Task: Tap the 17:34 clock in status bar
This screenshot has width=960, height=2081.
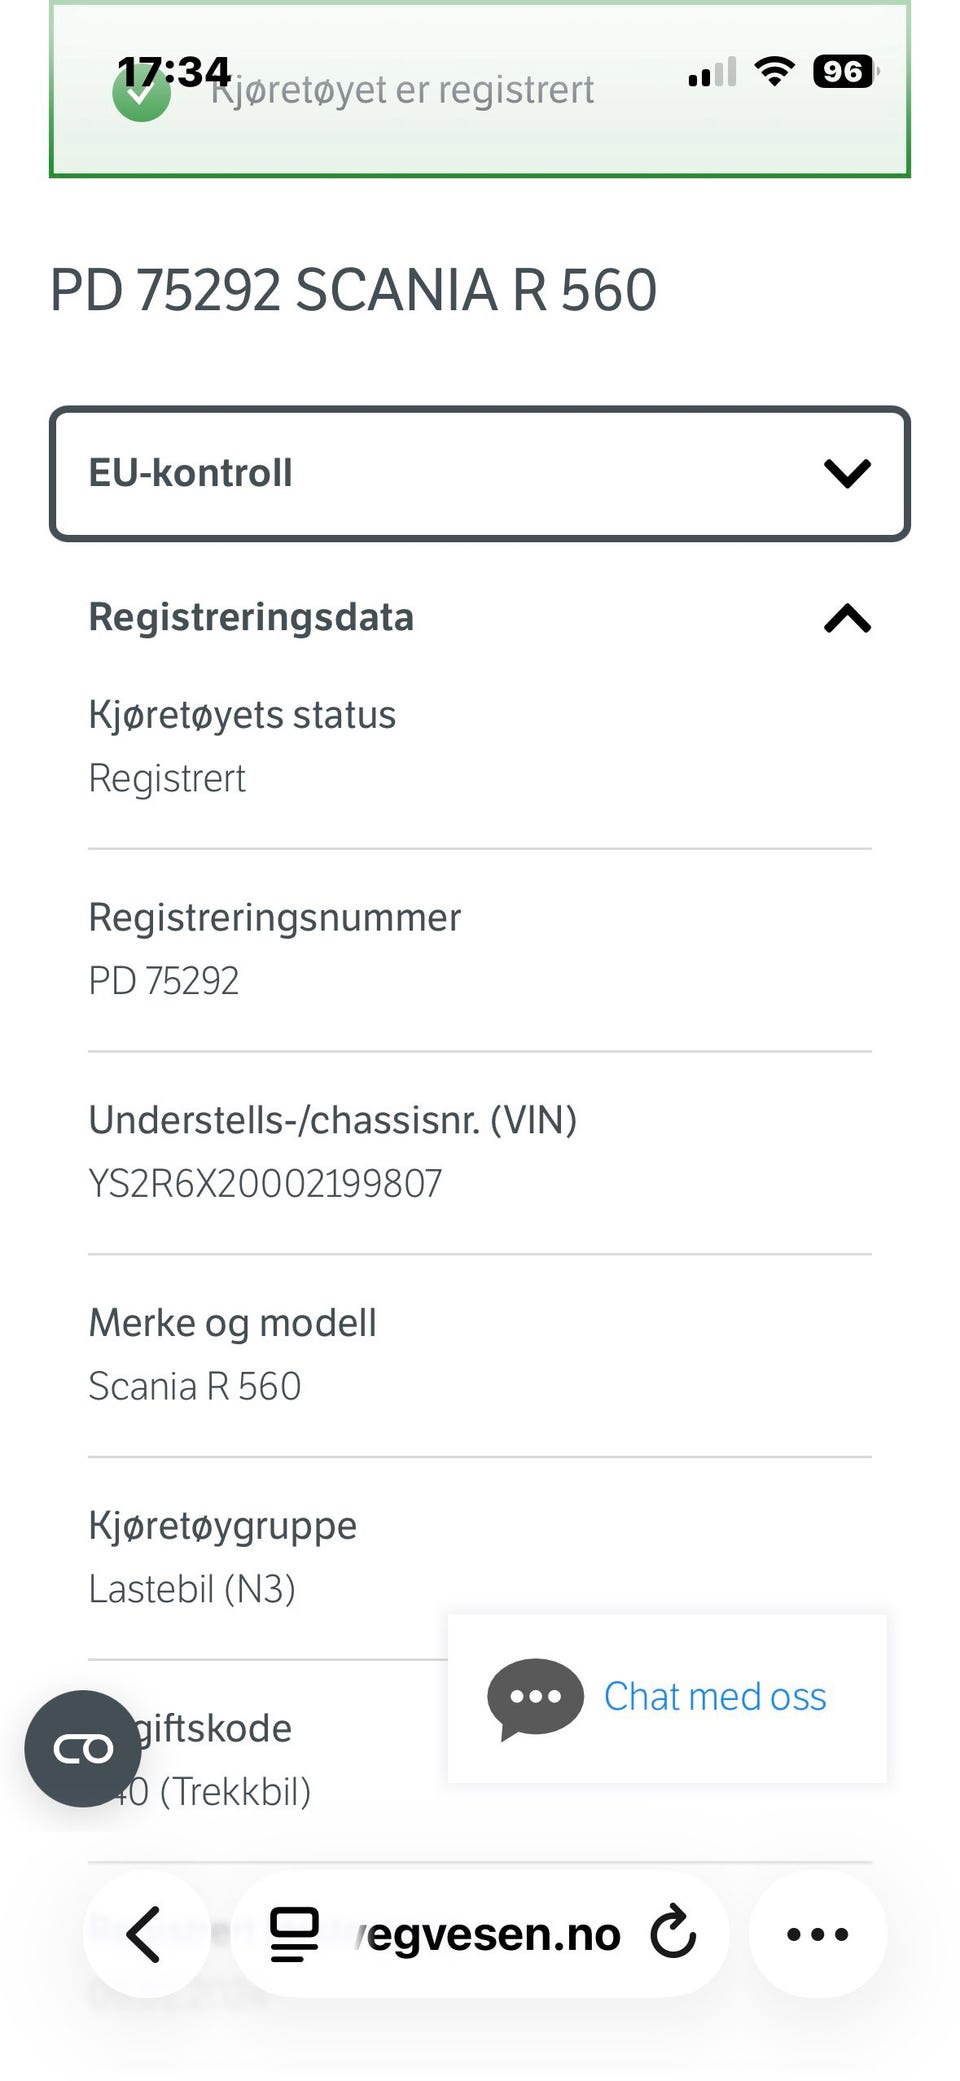Action: click(x=174, y=71)
